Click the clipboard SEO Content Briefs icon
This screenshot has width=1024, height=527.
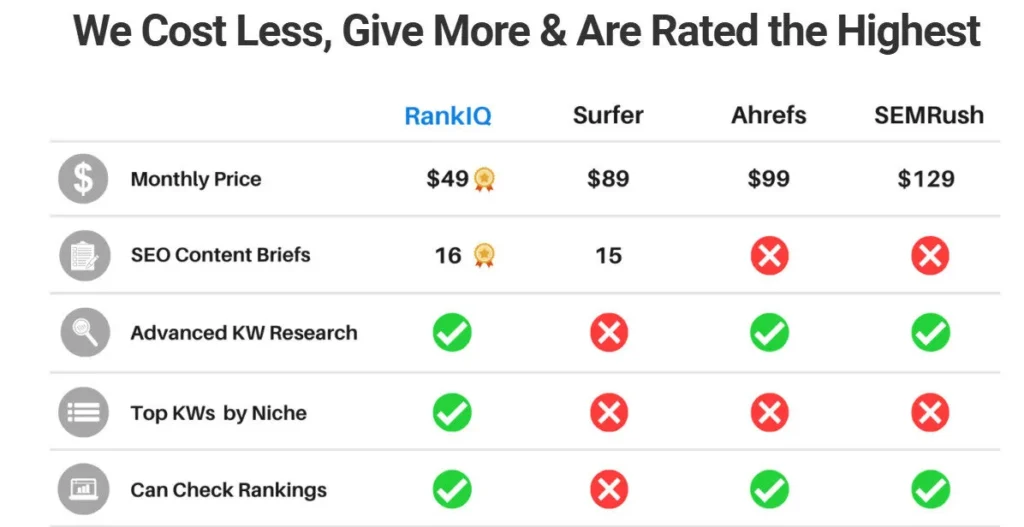coord(84,256)
